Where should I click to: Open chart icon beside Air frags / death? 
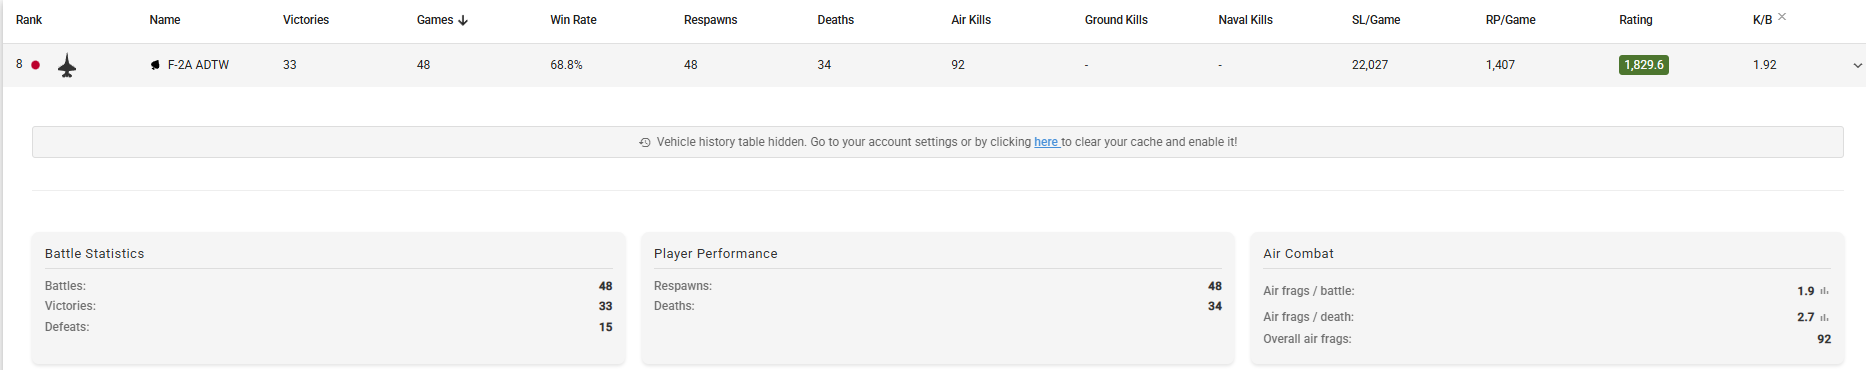(1825, 317)
